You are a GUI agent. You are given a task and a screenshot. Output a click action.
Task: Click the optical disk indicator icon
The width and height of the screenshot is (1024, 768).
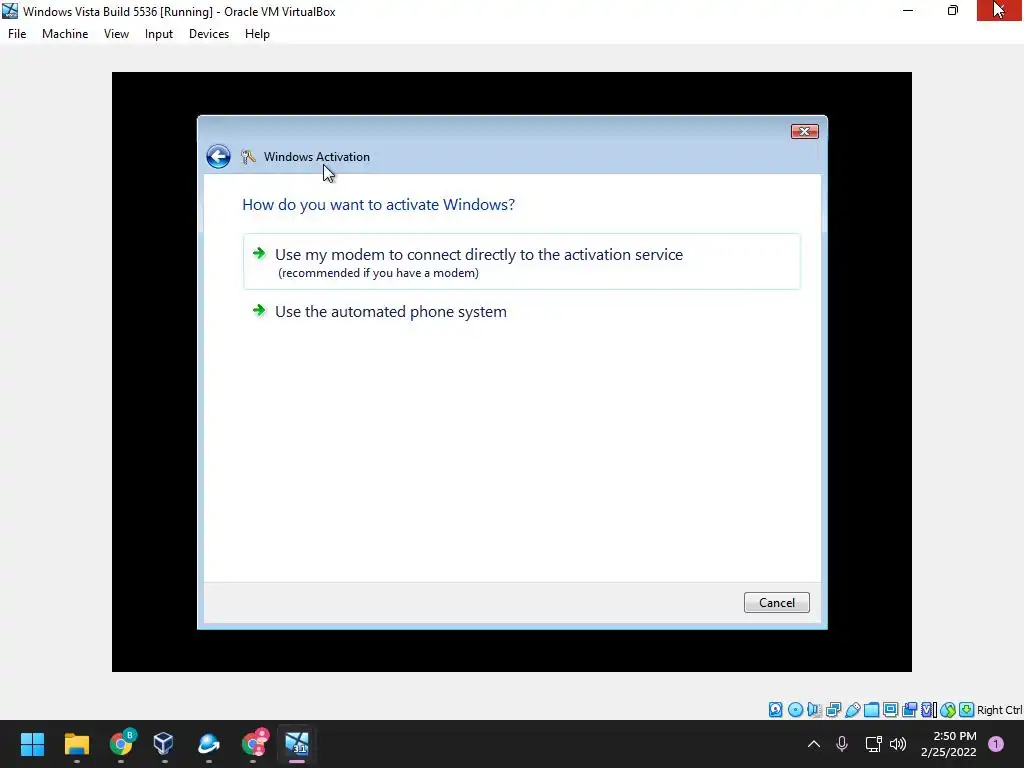point(795,710)
